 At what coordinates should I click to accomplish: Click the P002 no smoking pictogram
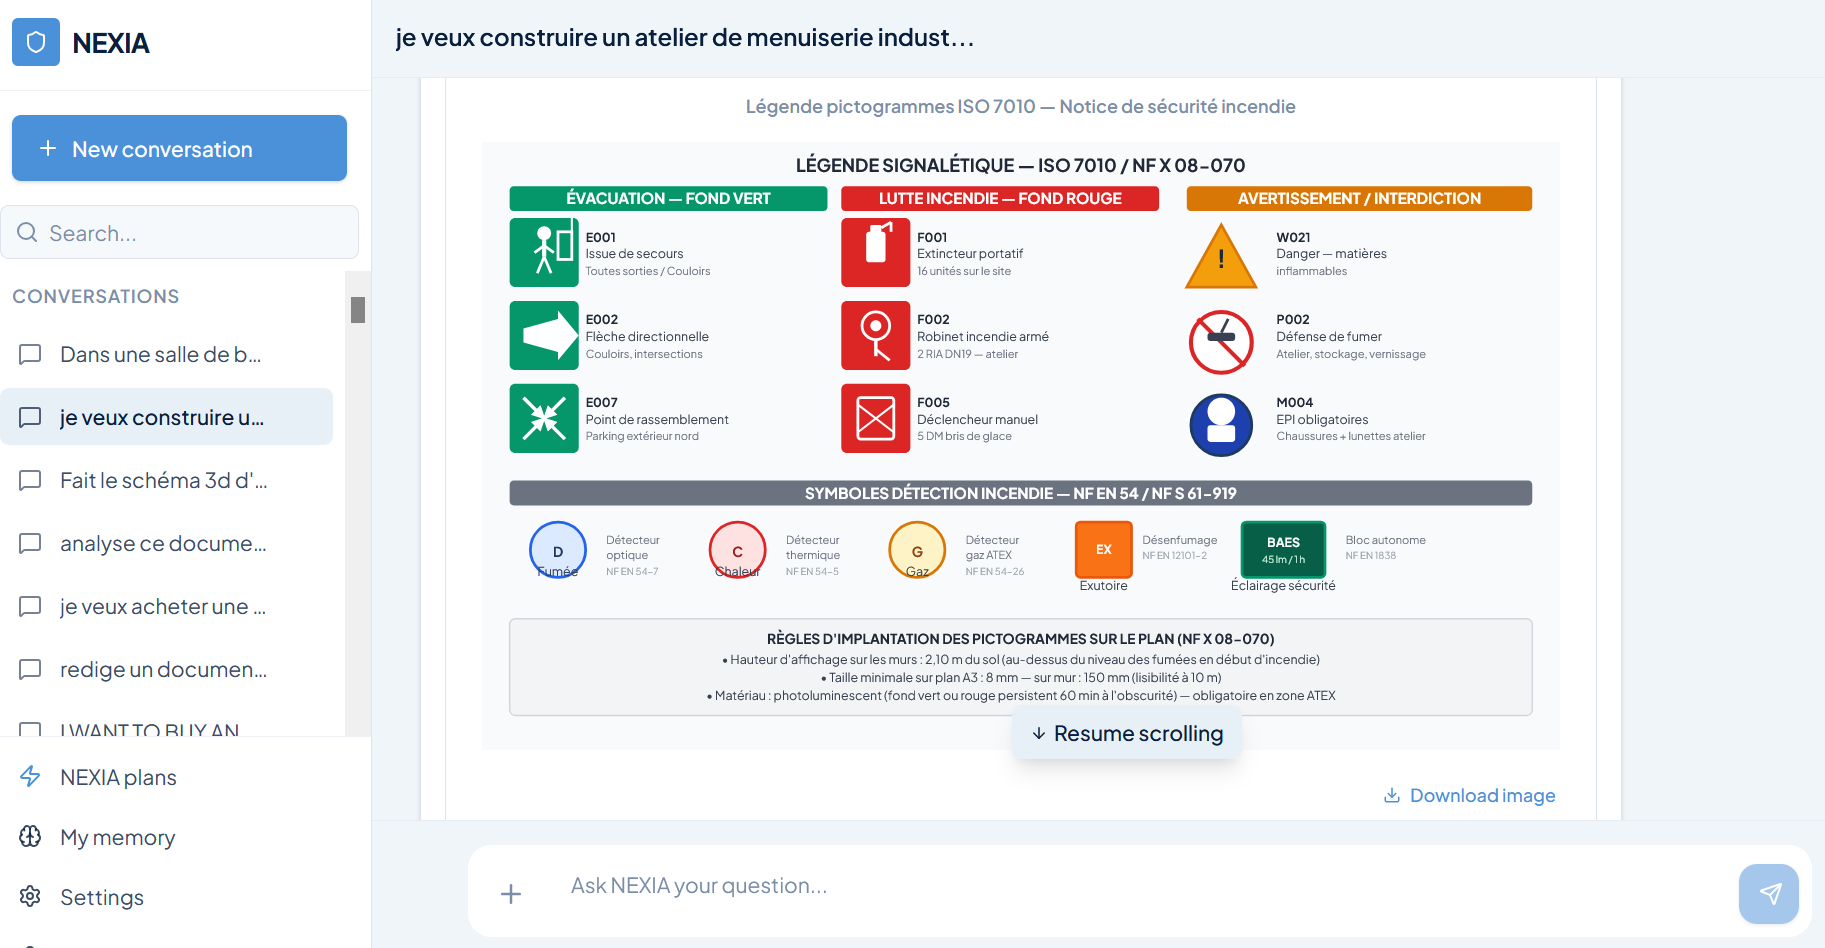click(x=1221, y=341)
